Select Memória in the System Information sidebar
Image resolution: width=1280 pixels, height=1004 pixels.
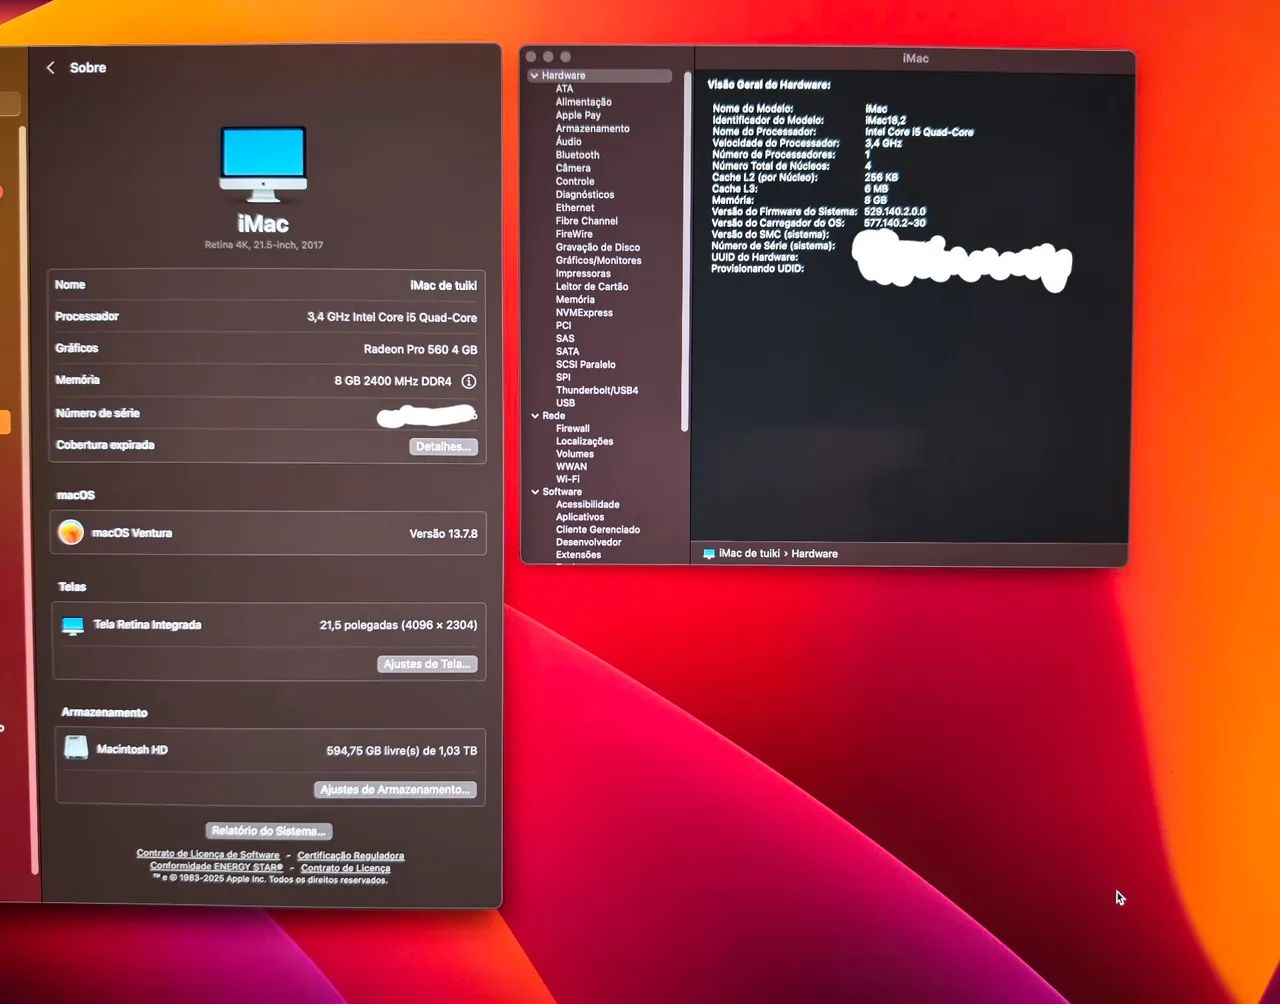575,300
